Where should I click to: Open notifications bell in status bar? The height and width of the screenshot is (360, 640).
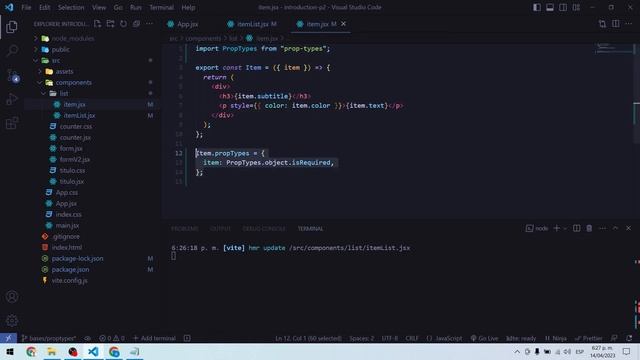click(629, 338)
